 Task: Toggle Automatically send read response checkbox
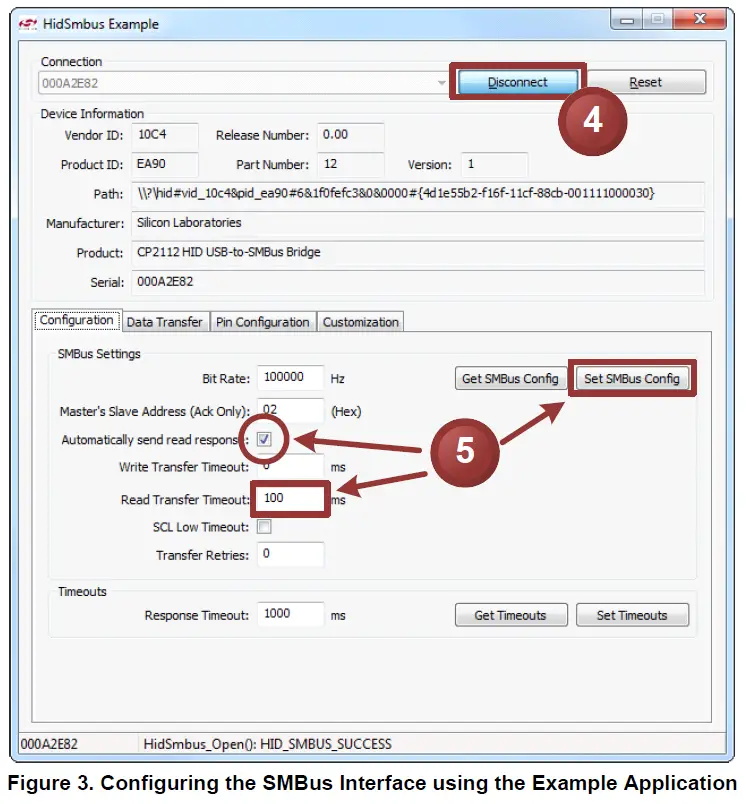(264, 439)
